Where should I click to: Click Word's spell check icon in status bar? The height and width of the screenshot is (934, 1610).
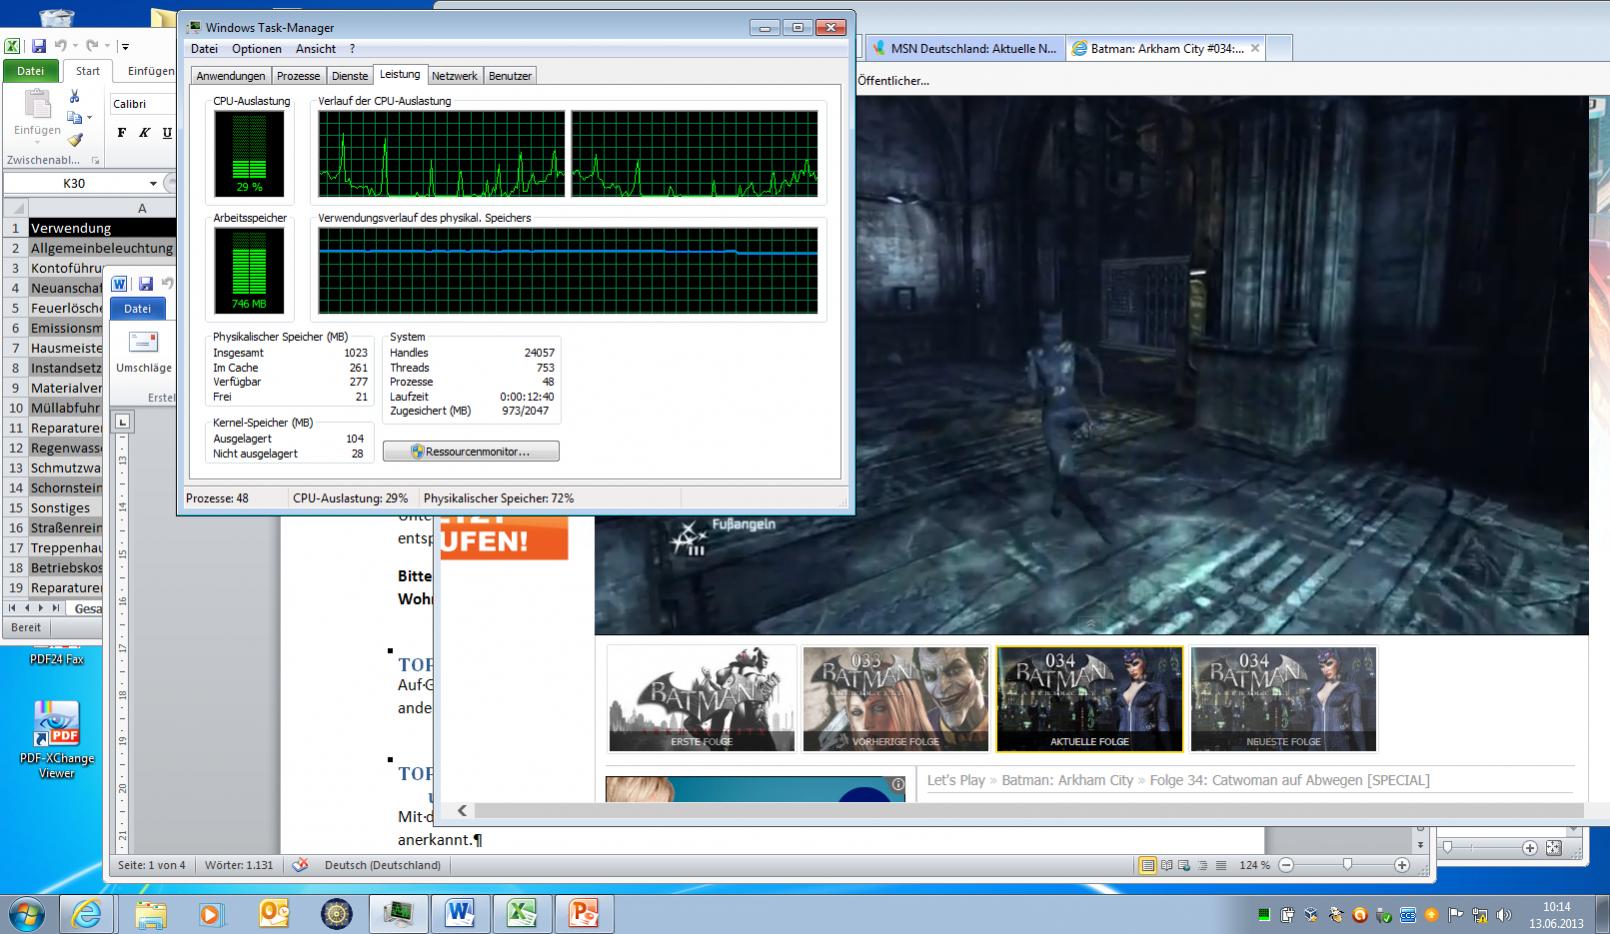[299, 865]
